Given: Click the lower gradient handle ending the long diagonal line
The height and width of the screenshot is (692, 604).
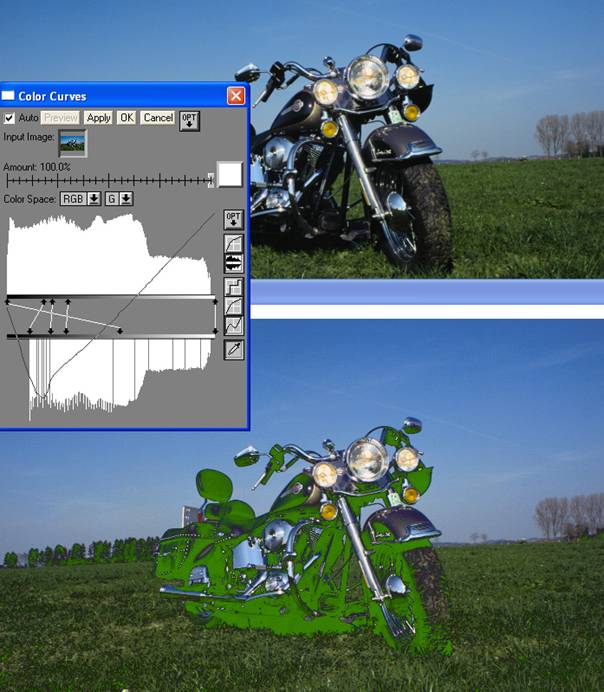Looking at the screenshot, I should click(120, 331).
